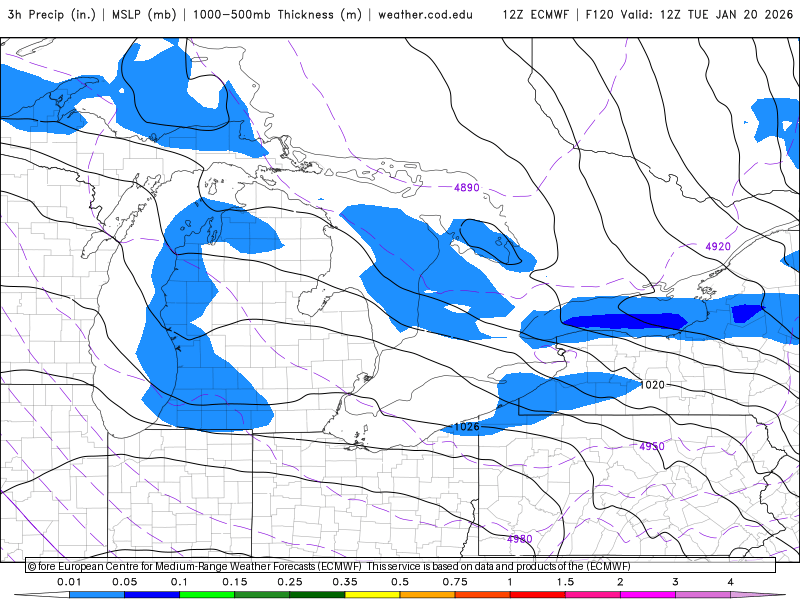Click the 4 legend value
The image size is (800, 600).
click(731, 582)
